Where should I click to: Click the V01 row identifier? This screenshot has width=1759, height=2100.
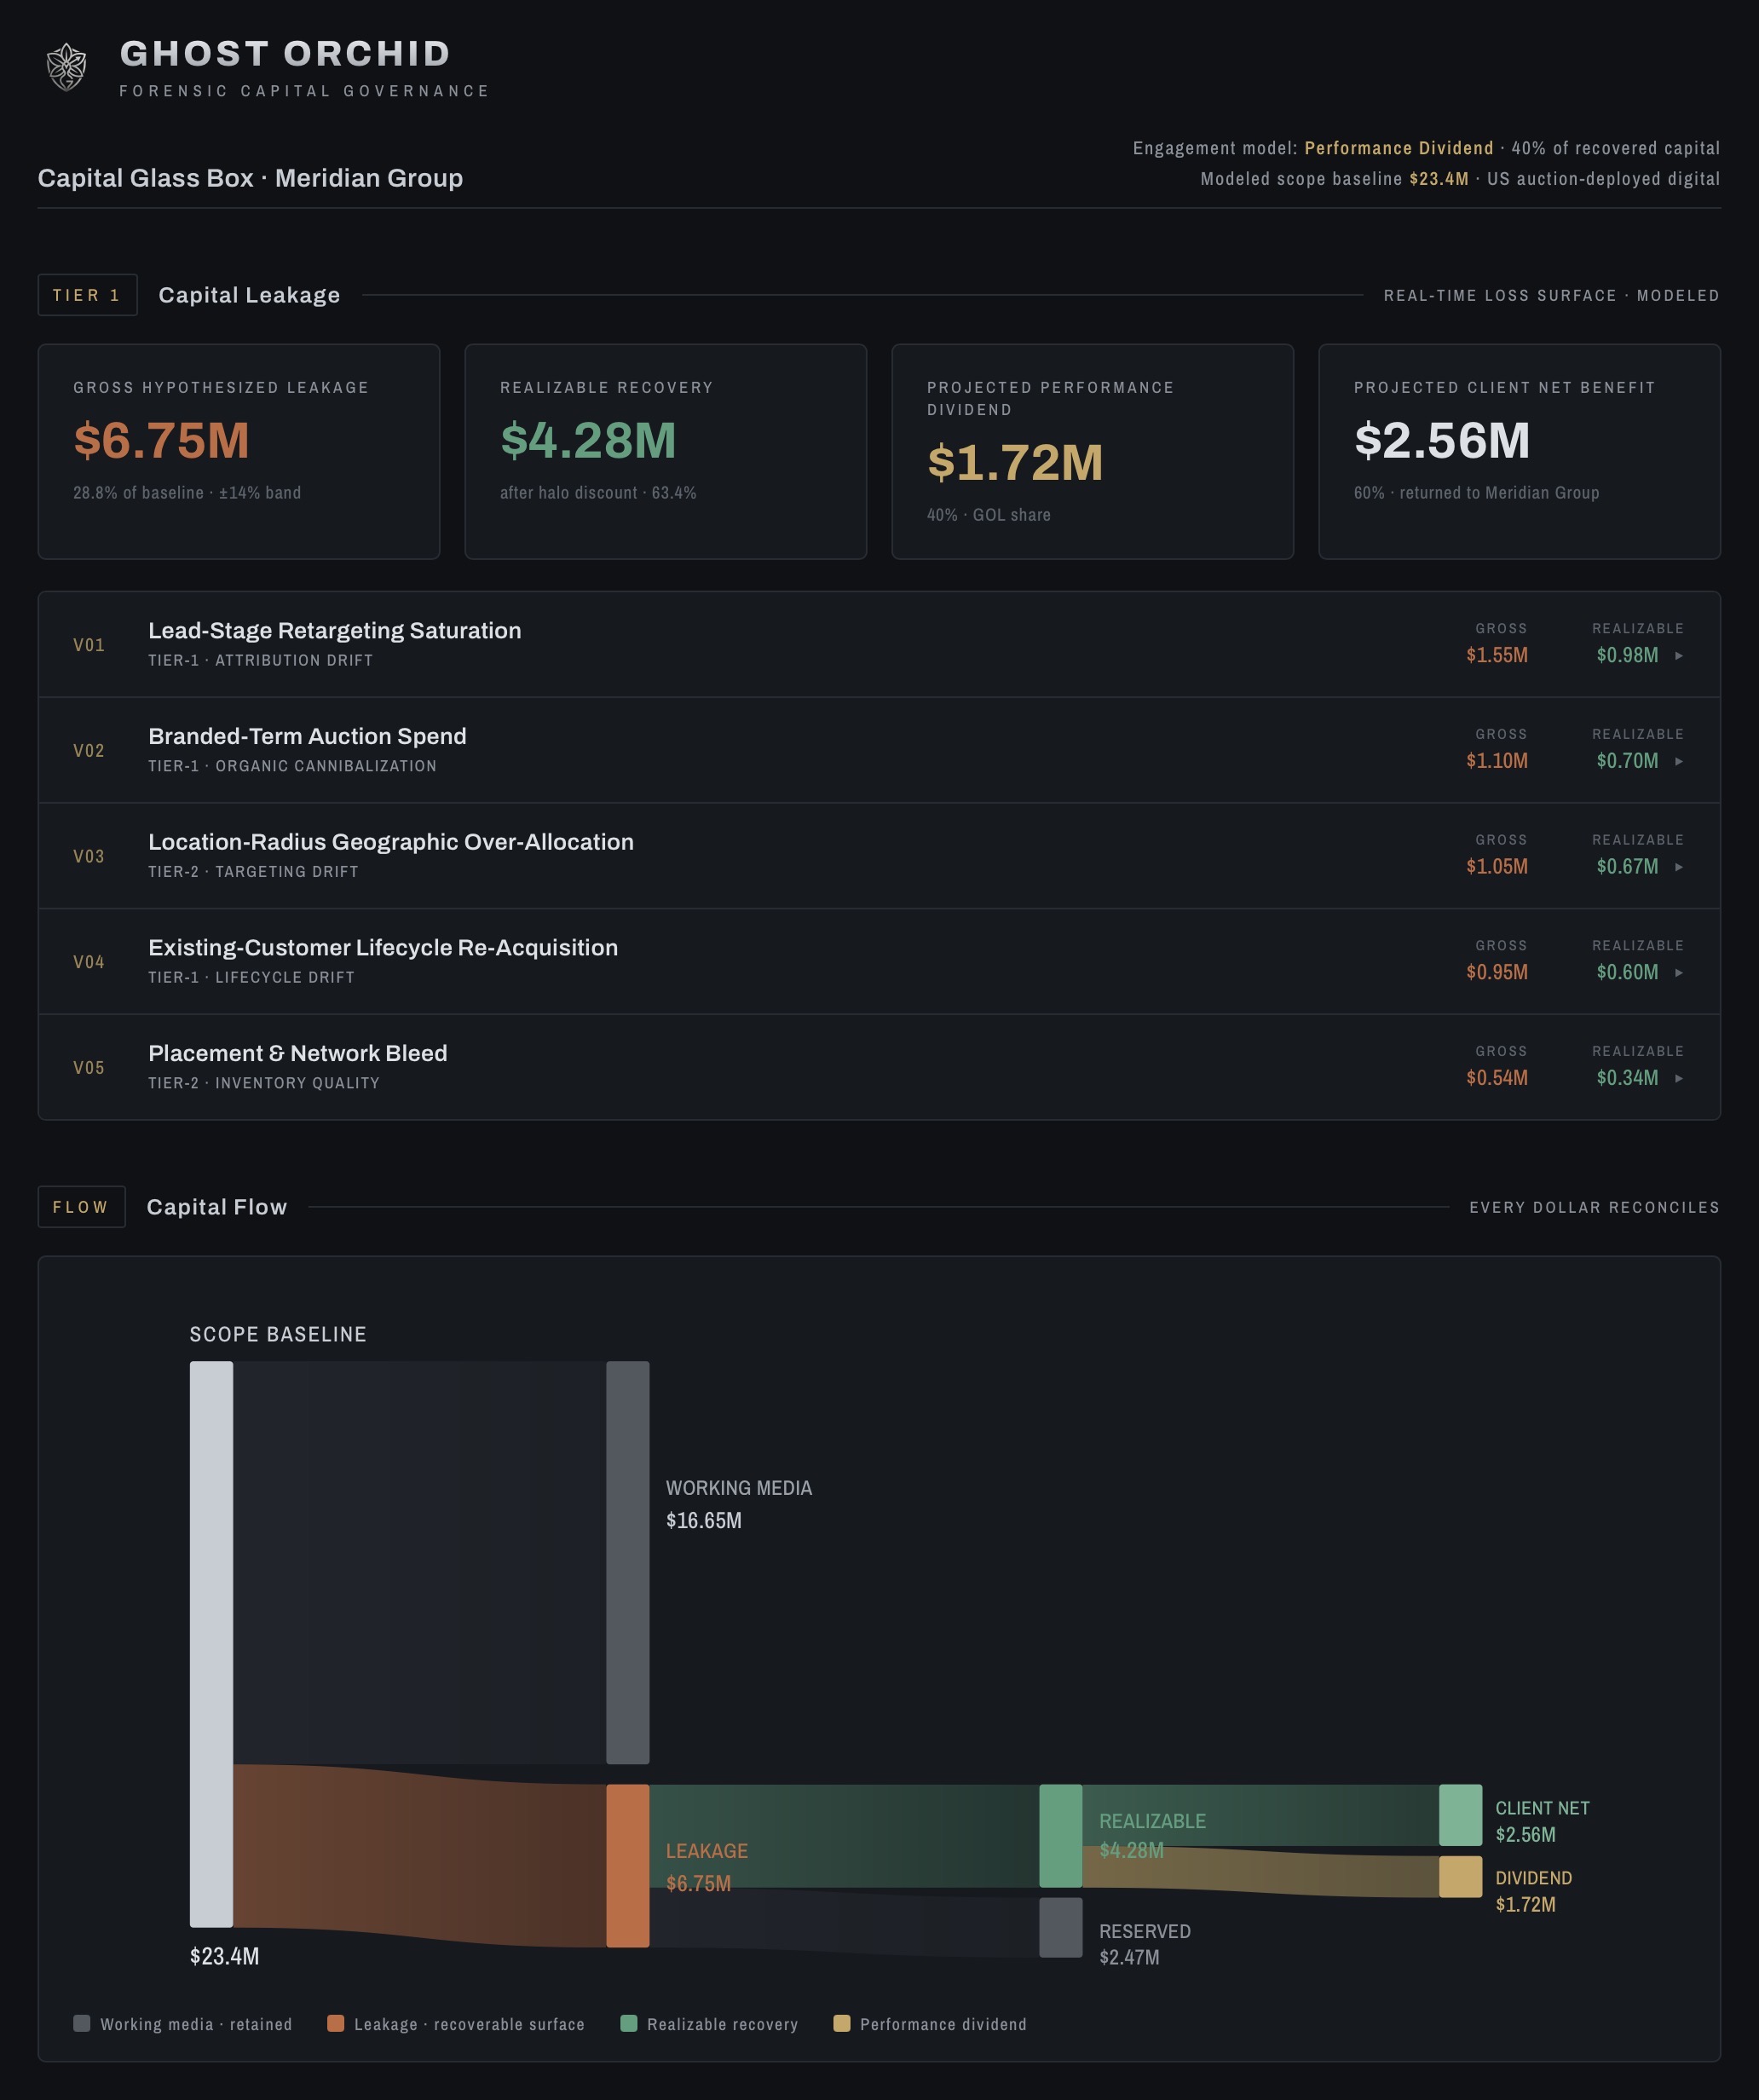point(89,645)
